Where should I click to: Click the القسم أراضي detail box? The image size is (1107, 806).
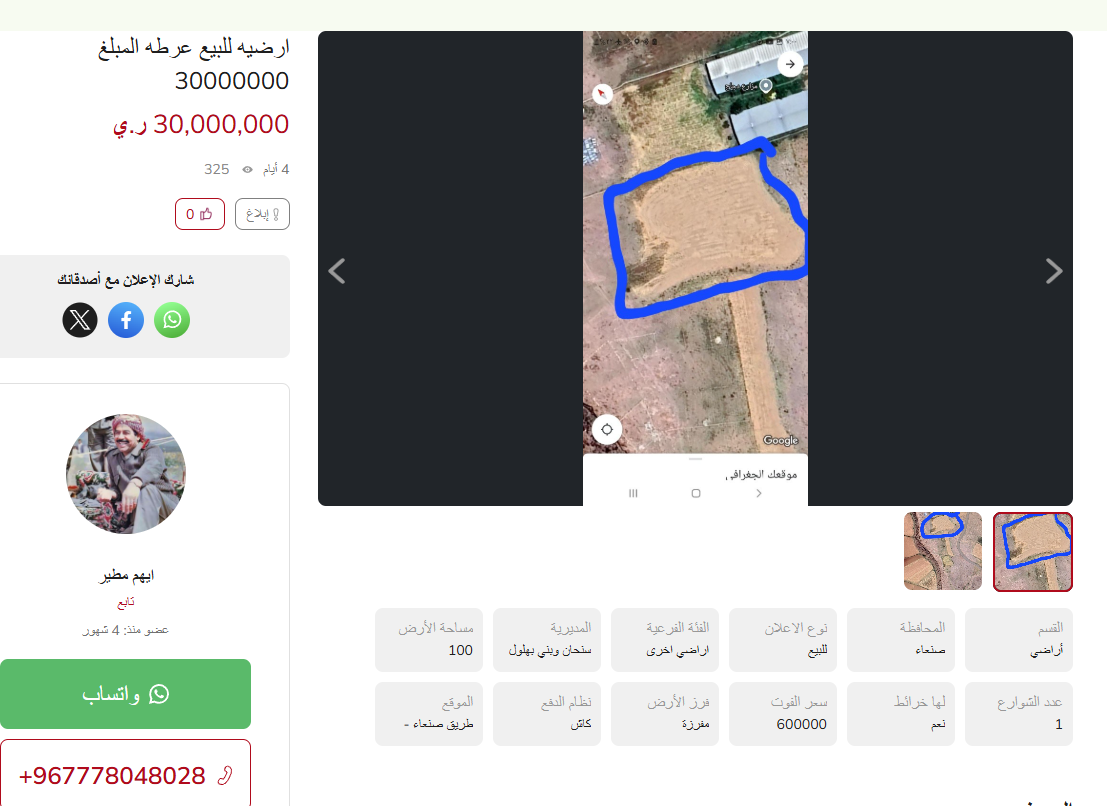(1019, 639)
